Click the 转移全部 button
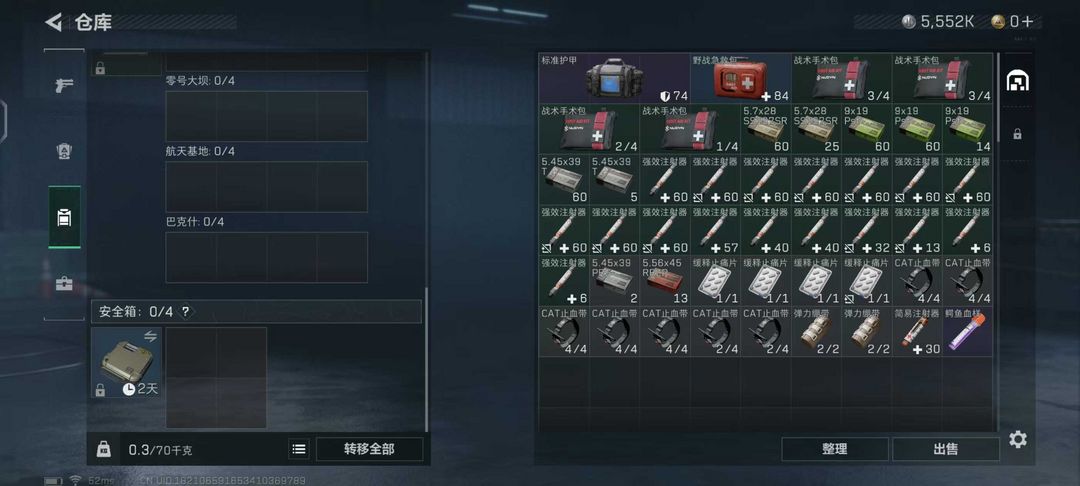1080x486 pixels. (369, 449)
